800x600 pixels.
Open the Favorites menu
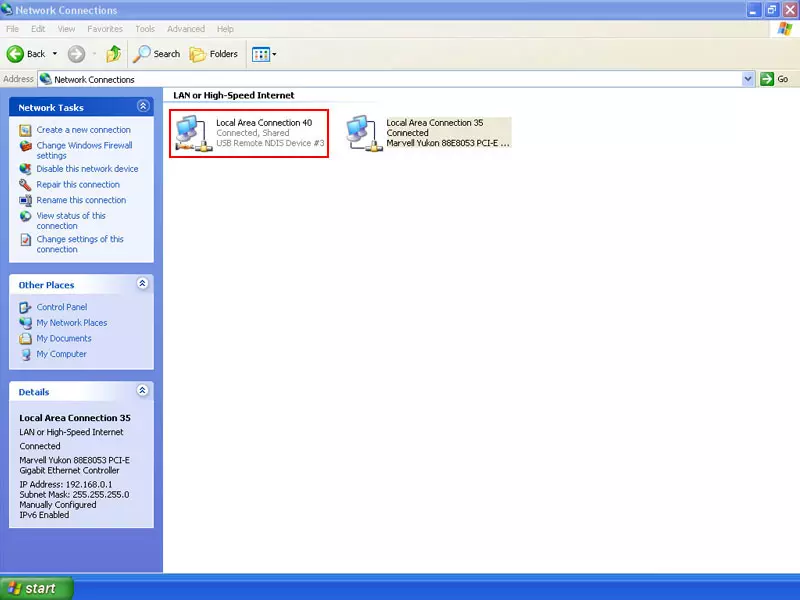pyautogui.click(x=105, y=29)
